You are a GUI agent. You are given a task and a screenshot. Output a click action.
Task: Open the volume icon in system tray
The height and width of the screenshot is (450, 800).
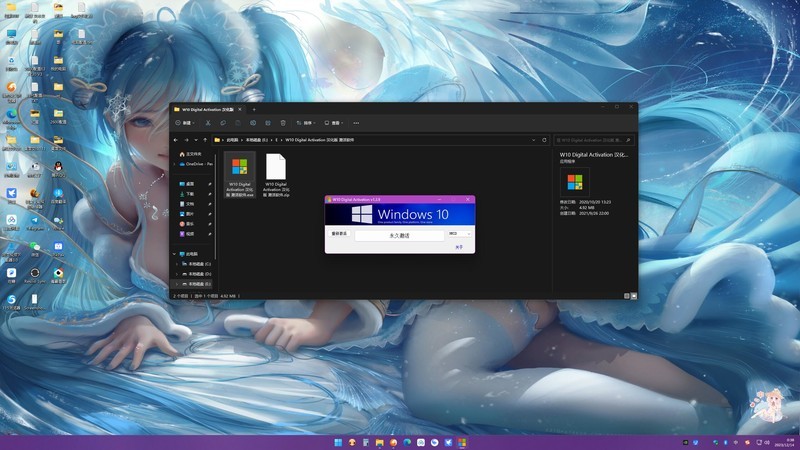(x=767, y=442)
